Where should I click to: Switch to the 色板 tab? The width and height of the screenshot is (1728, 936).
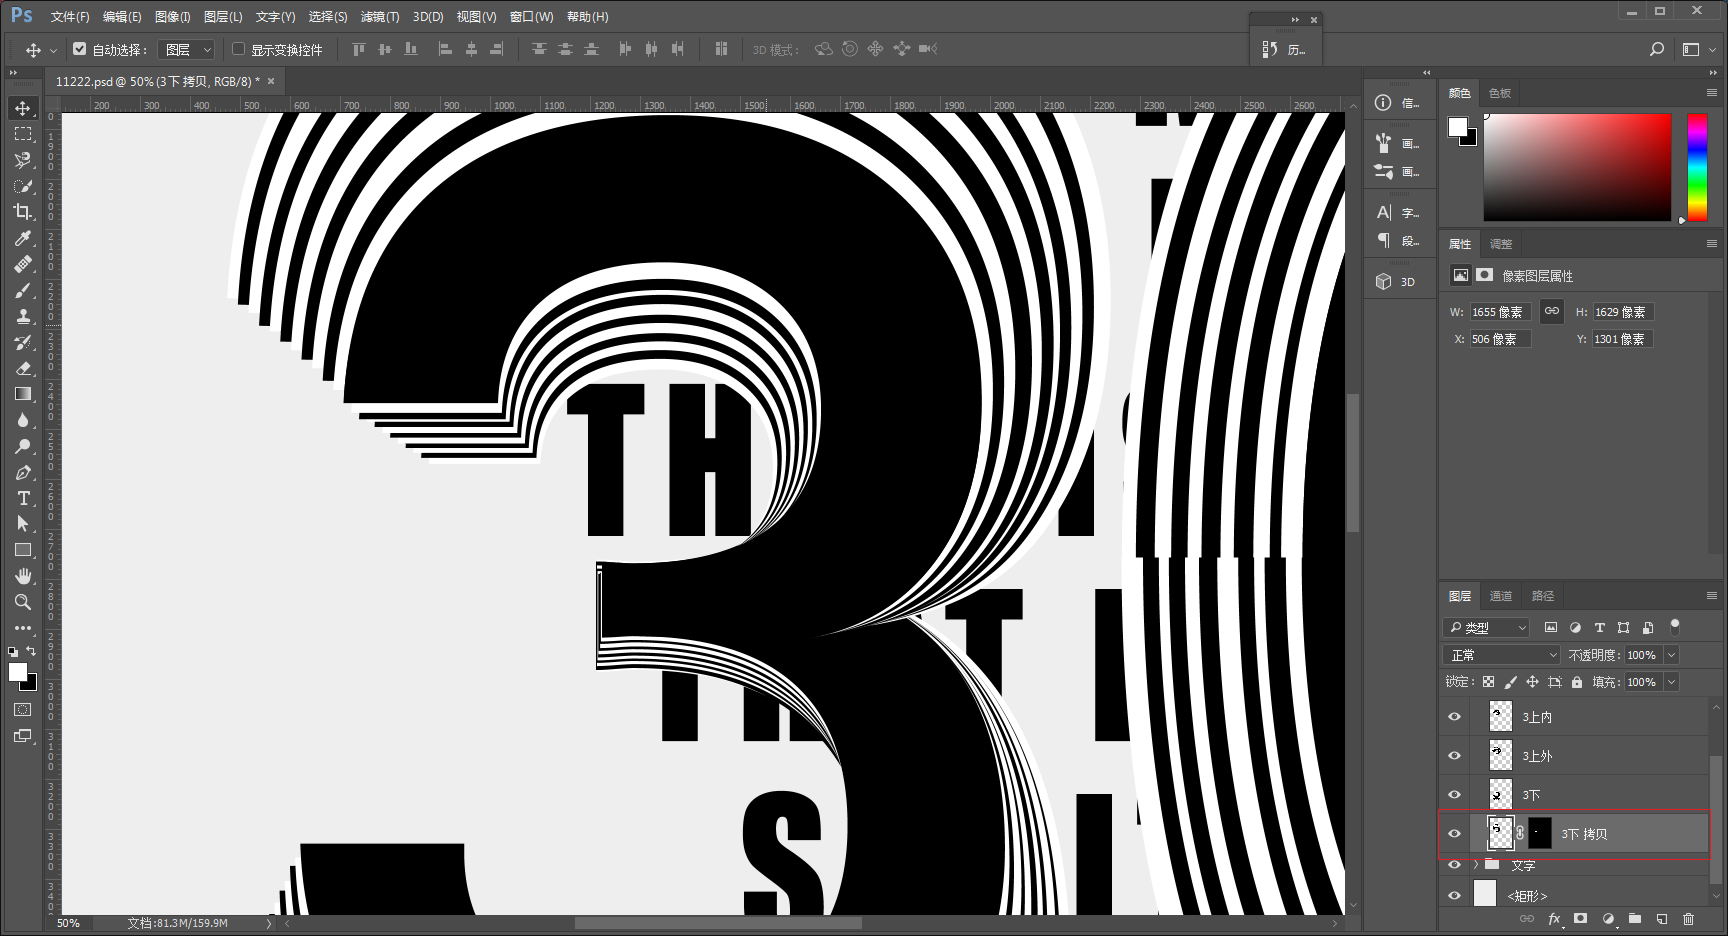(1500, 93)
